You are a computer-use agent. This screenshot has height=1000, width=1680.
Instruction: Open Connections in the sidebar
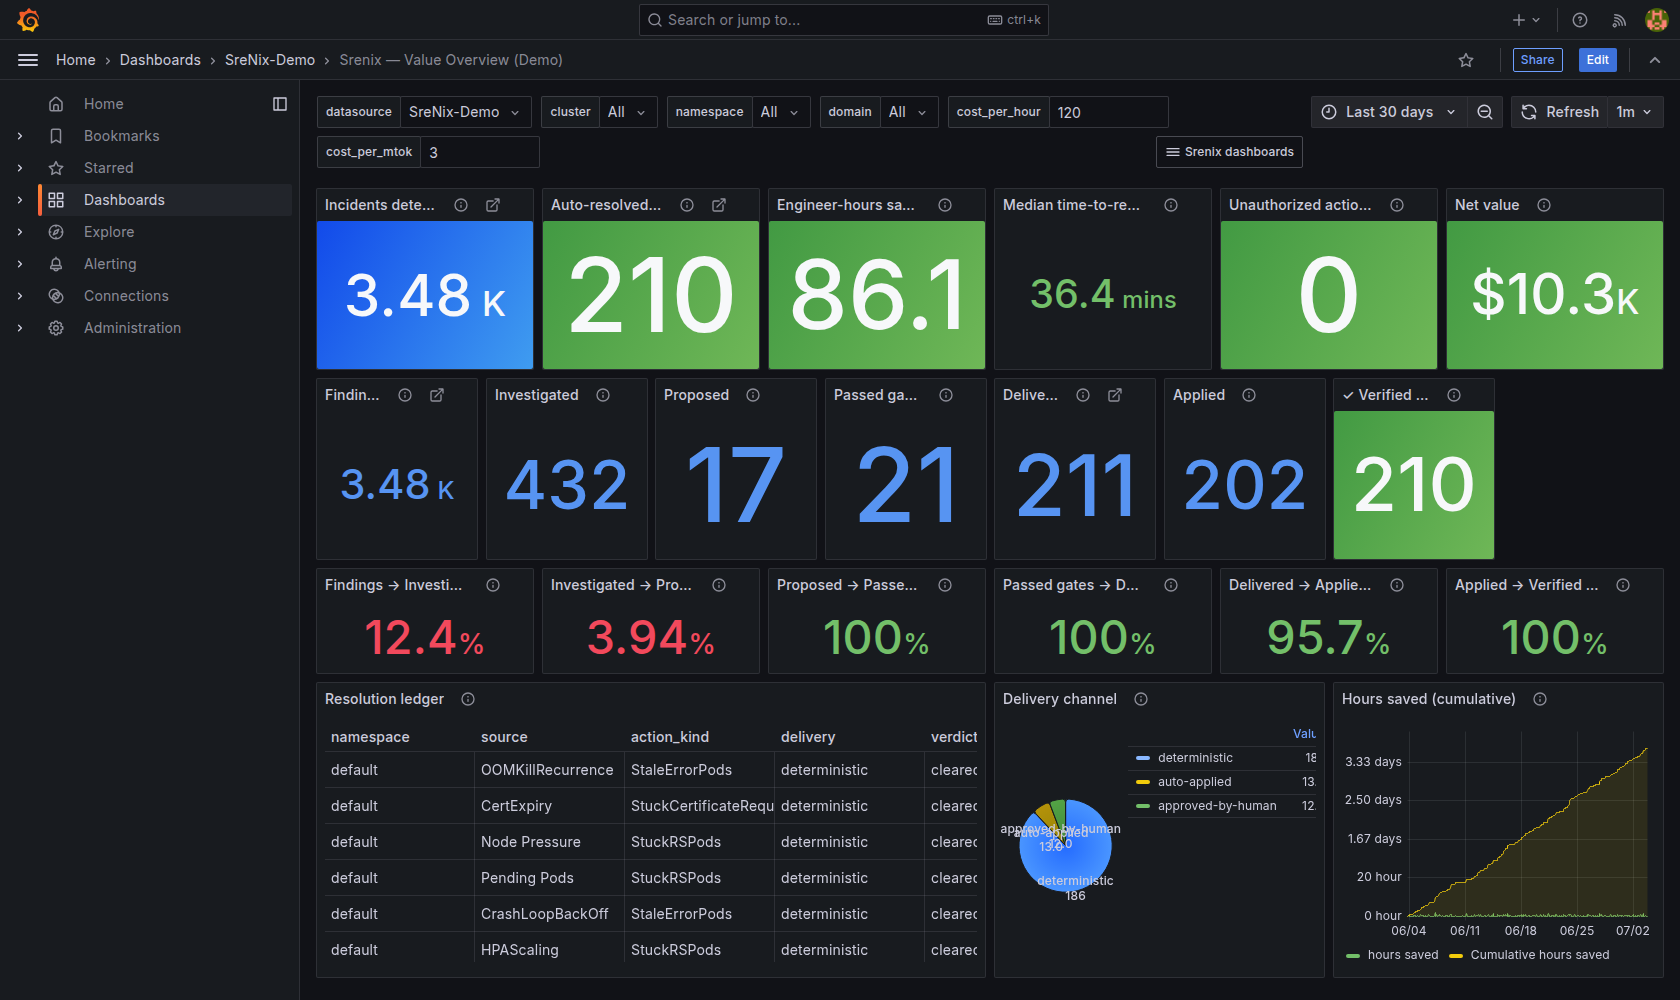(x=126, y=296)
